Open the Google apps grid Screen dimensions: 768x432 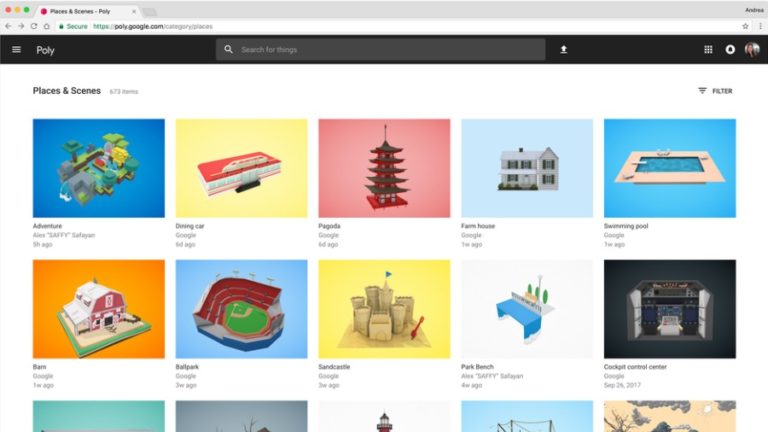708,49
